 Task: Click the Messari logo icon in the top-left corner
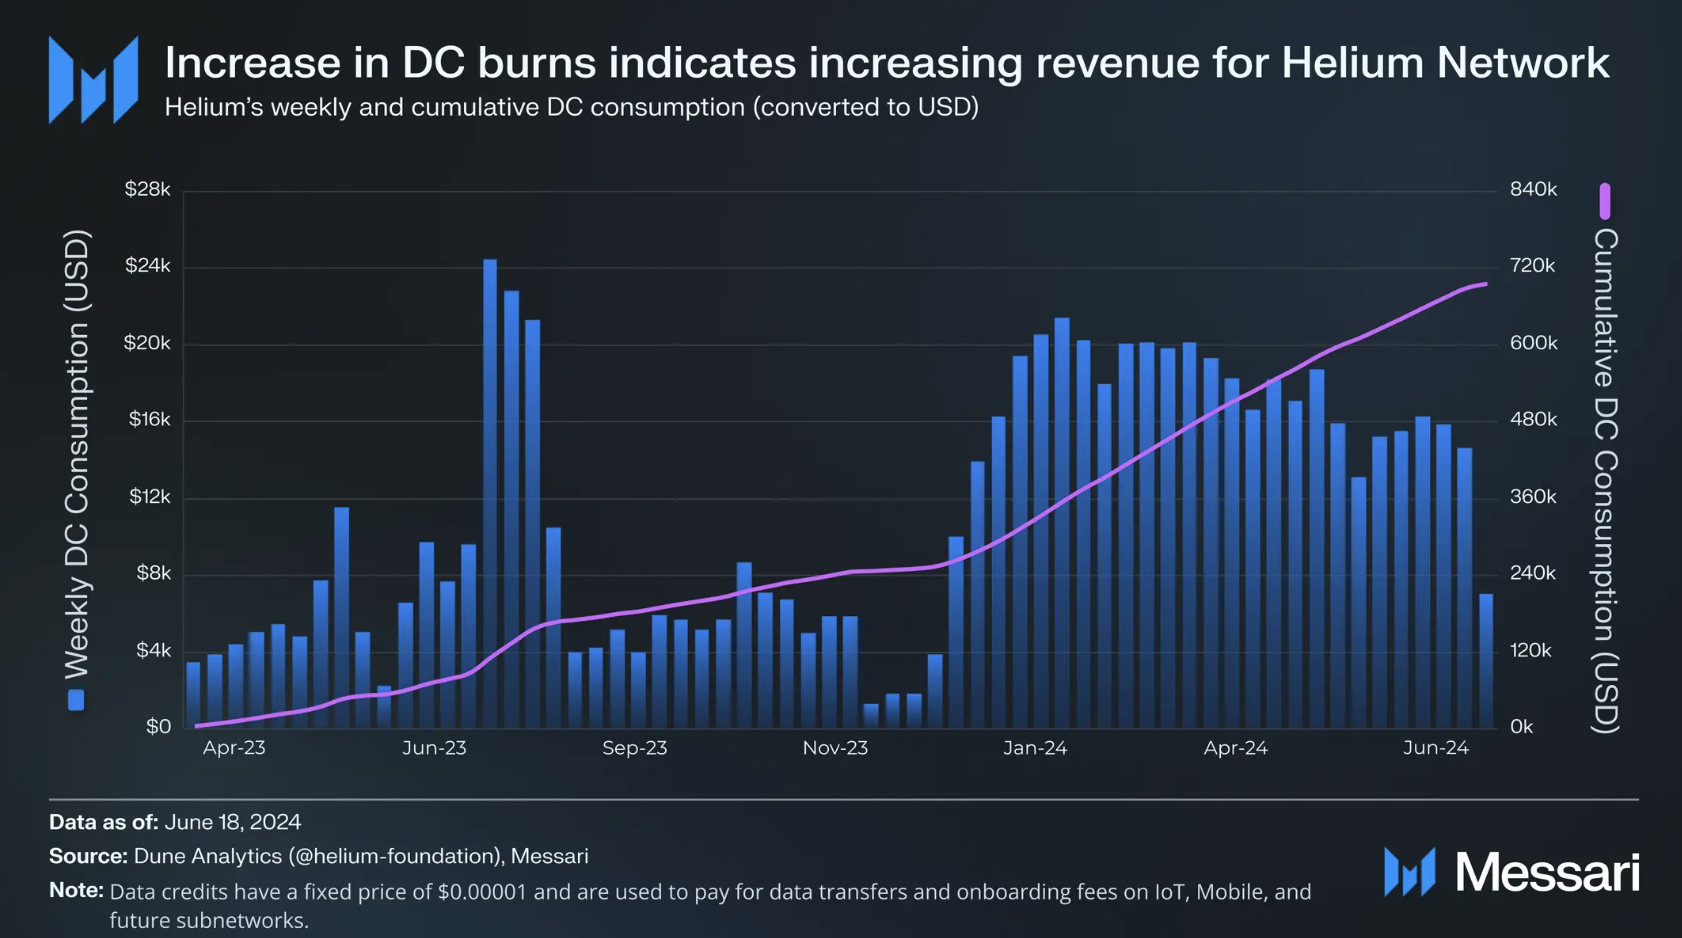click(x=93, y=80)
